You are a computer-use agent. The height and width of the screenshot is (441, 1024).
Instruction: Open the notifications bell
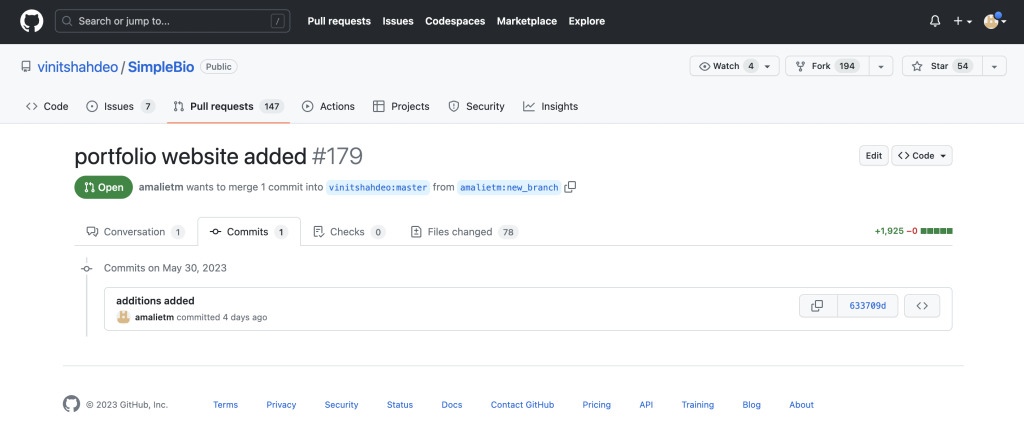tap(935, 21)
